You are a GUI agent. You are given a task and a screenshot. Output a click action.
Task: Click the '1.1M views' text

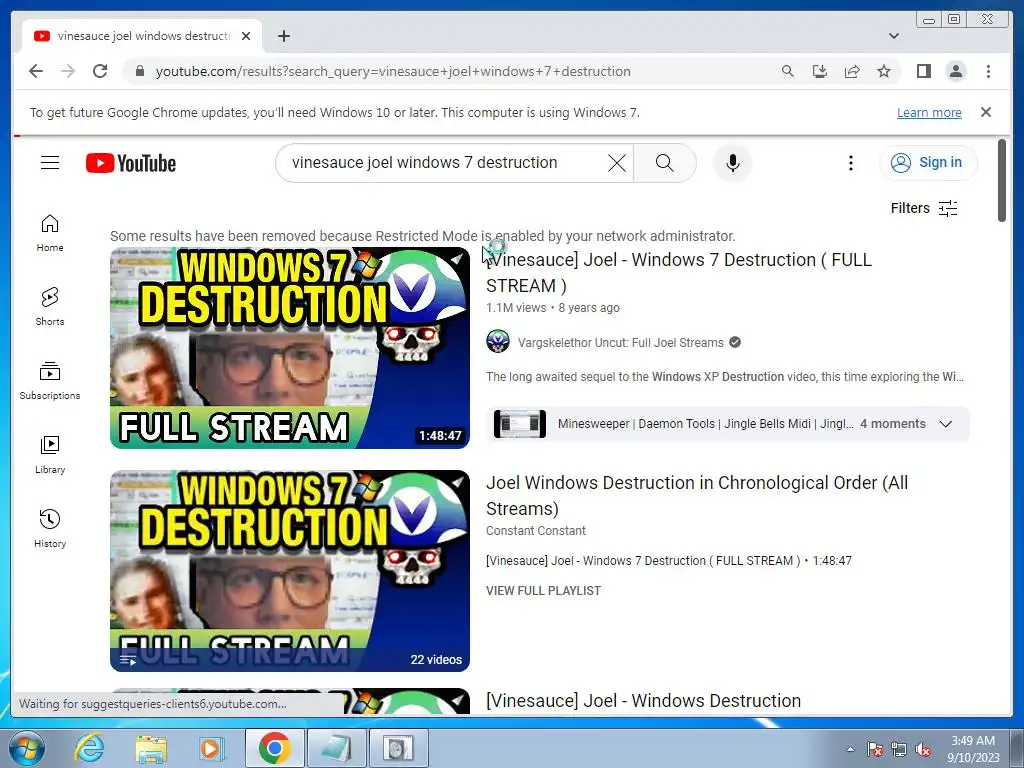coord(516,308)
